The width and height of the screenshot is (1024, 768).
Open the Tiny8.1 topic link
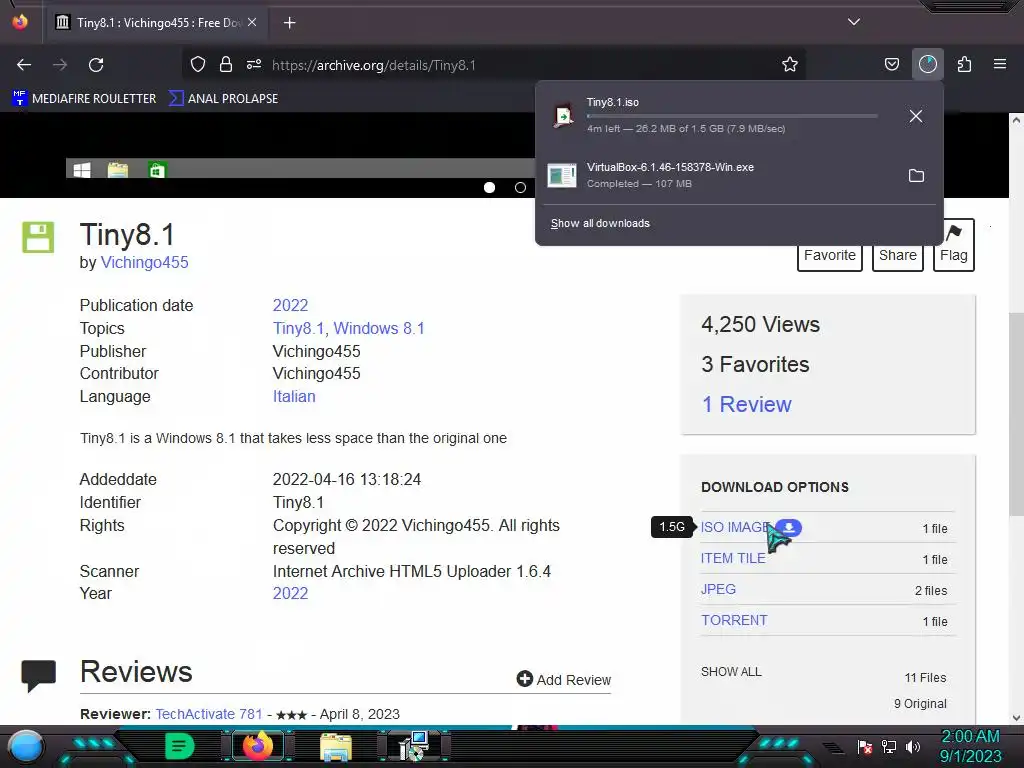(298, 328)
